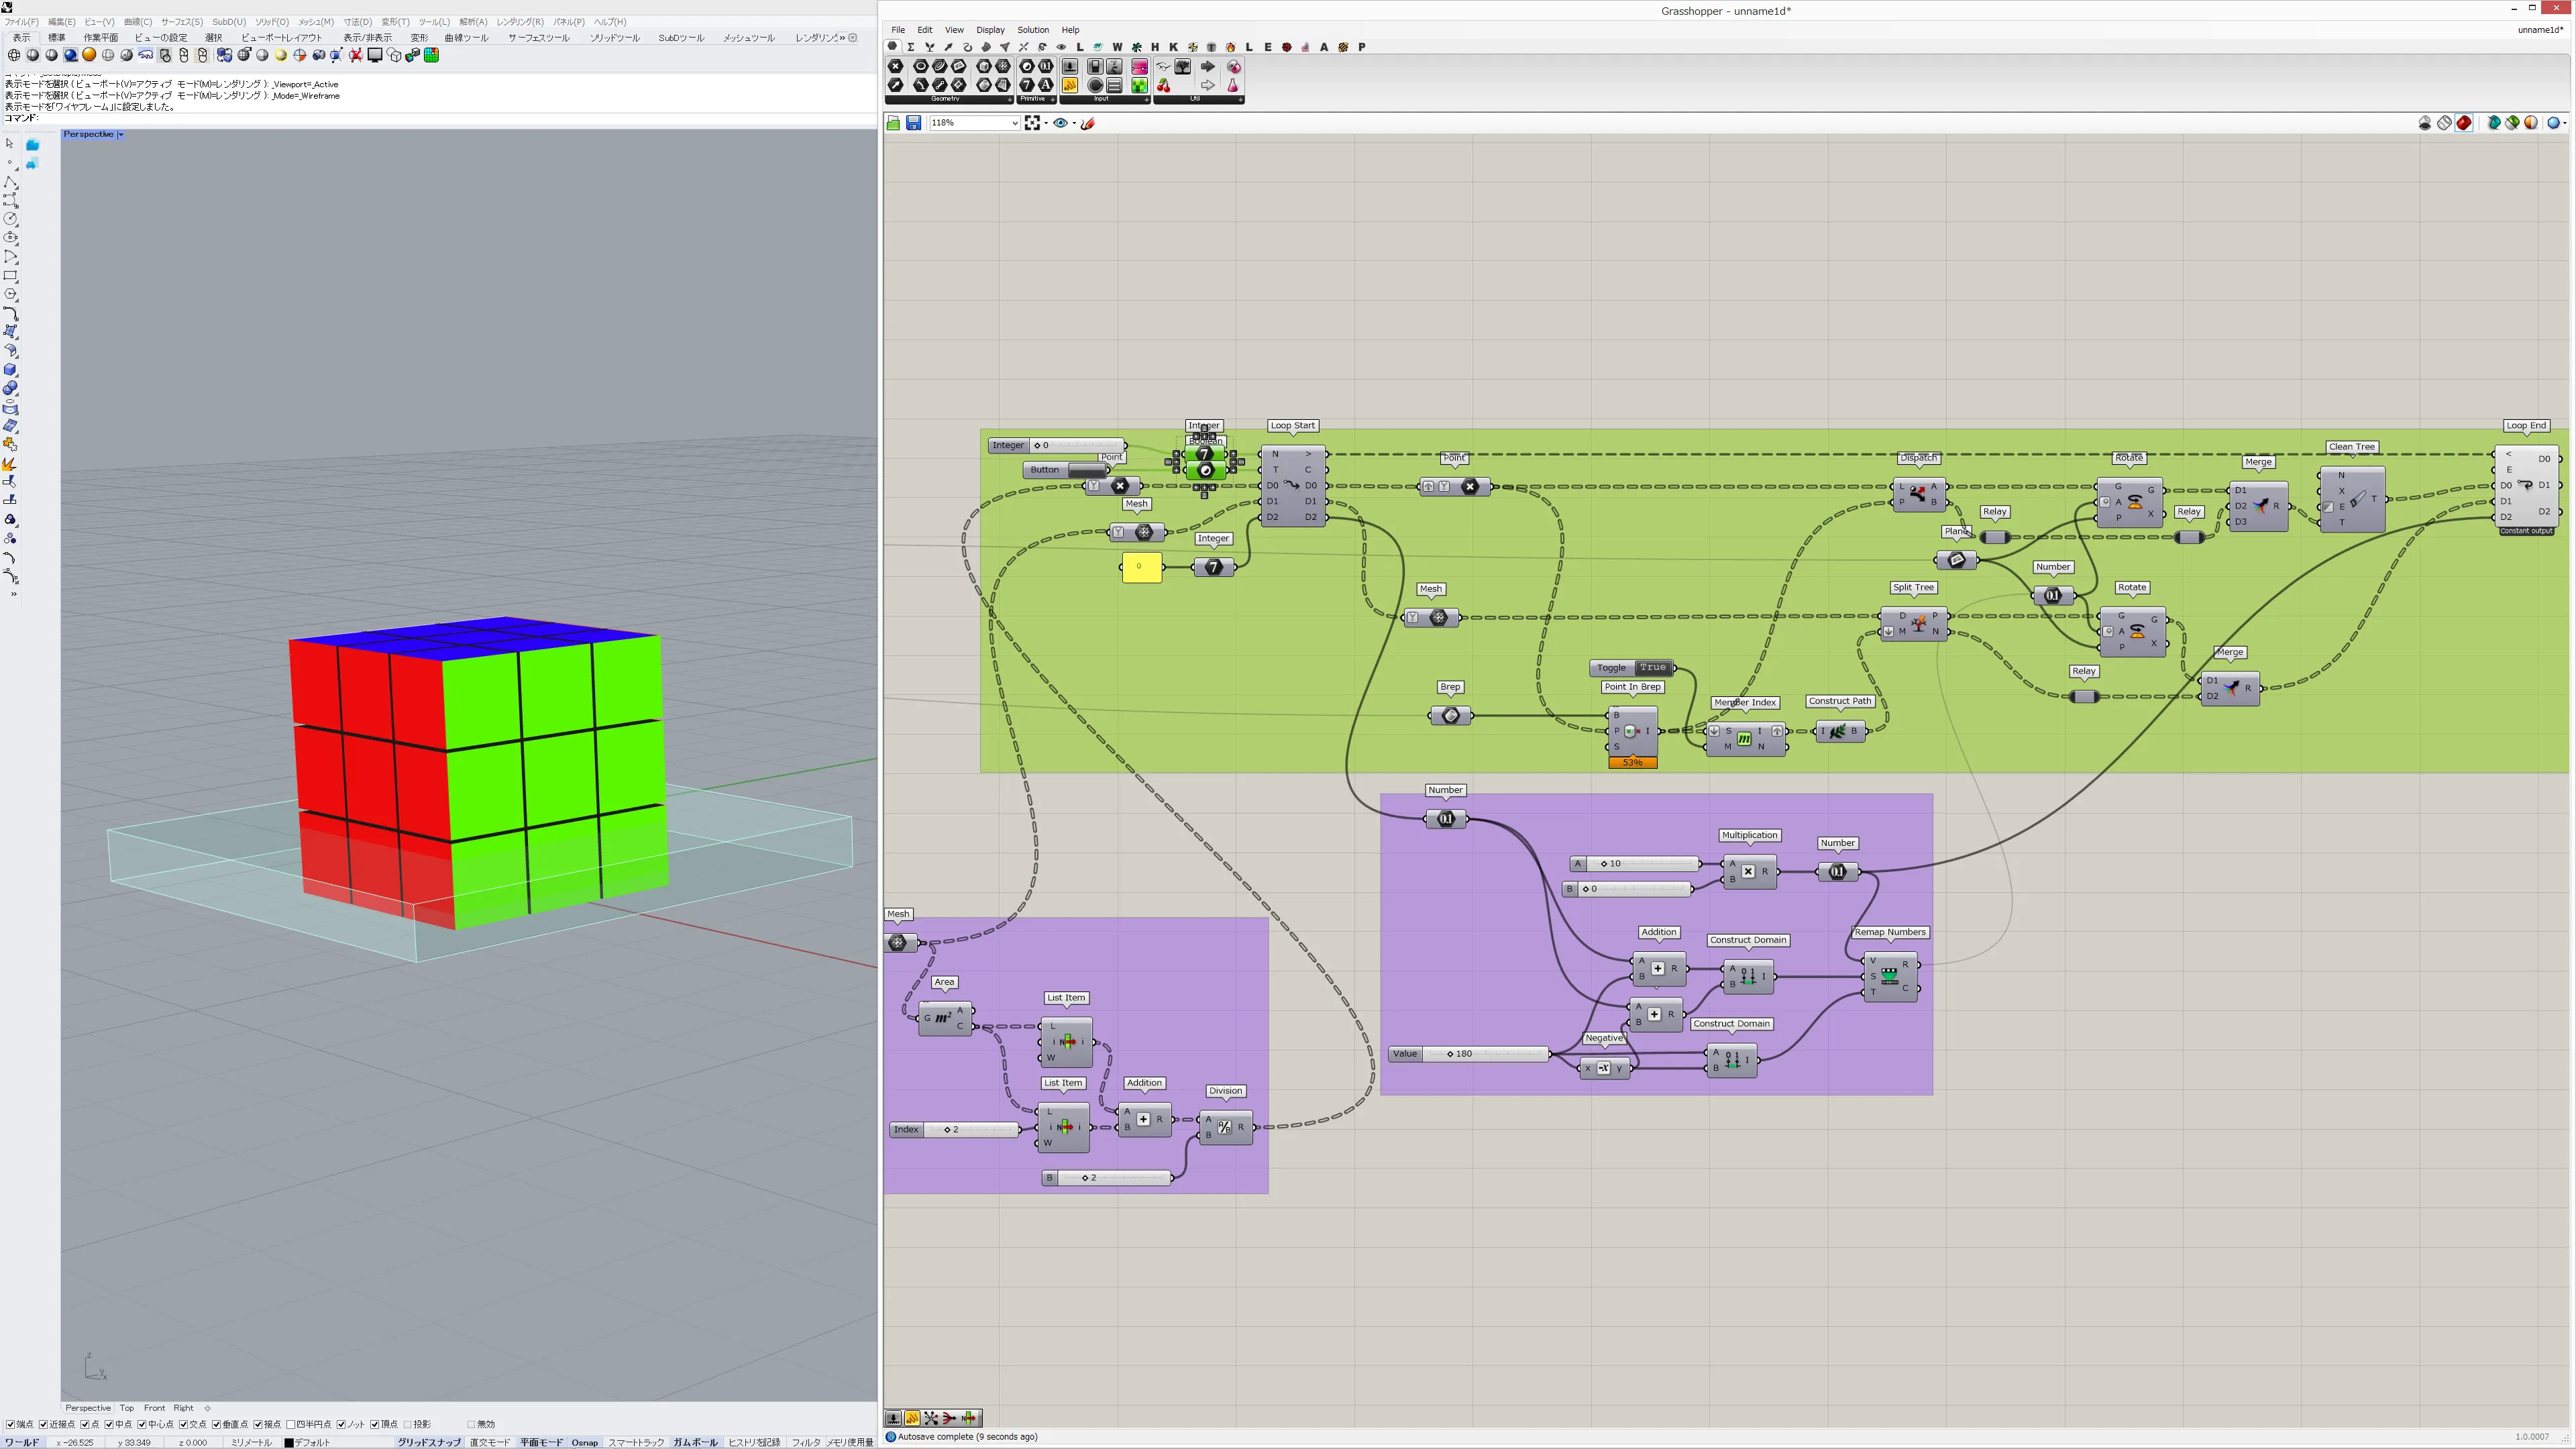
Task: Click the red preview-off icon top right canvas
Action: (2464, 123)
